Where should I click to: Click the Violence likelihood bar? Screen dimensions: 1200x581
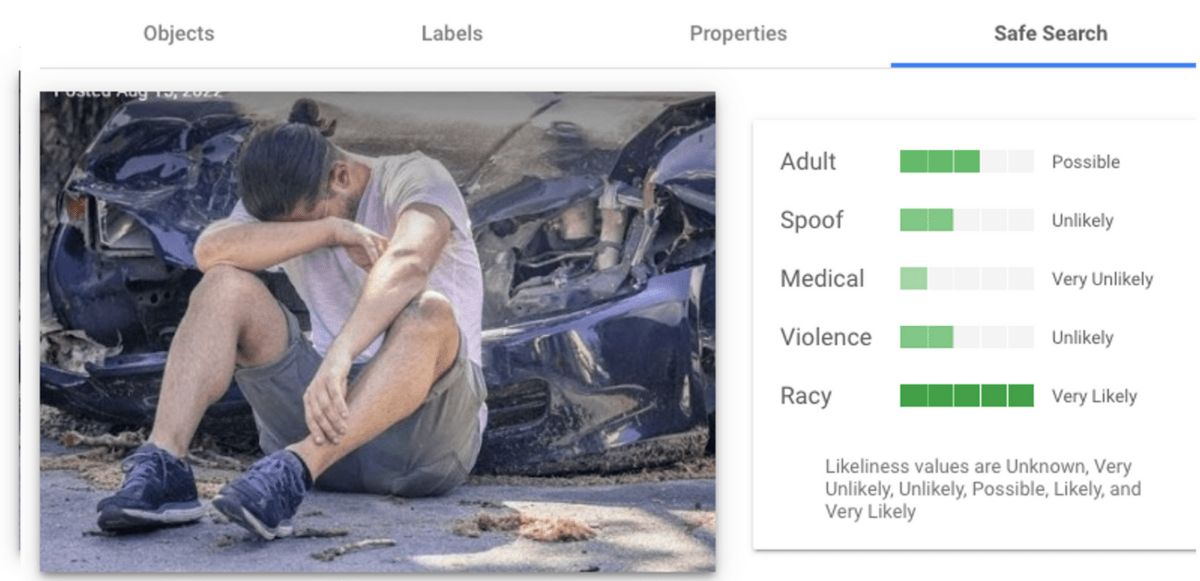point(967,337)
